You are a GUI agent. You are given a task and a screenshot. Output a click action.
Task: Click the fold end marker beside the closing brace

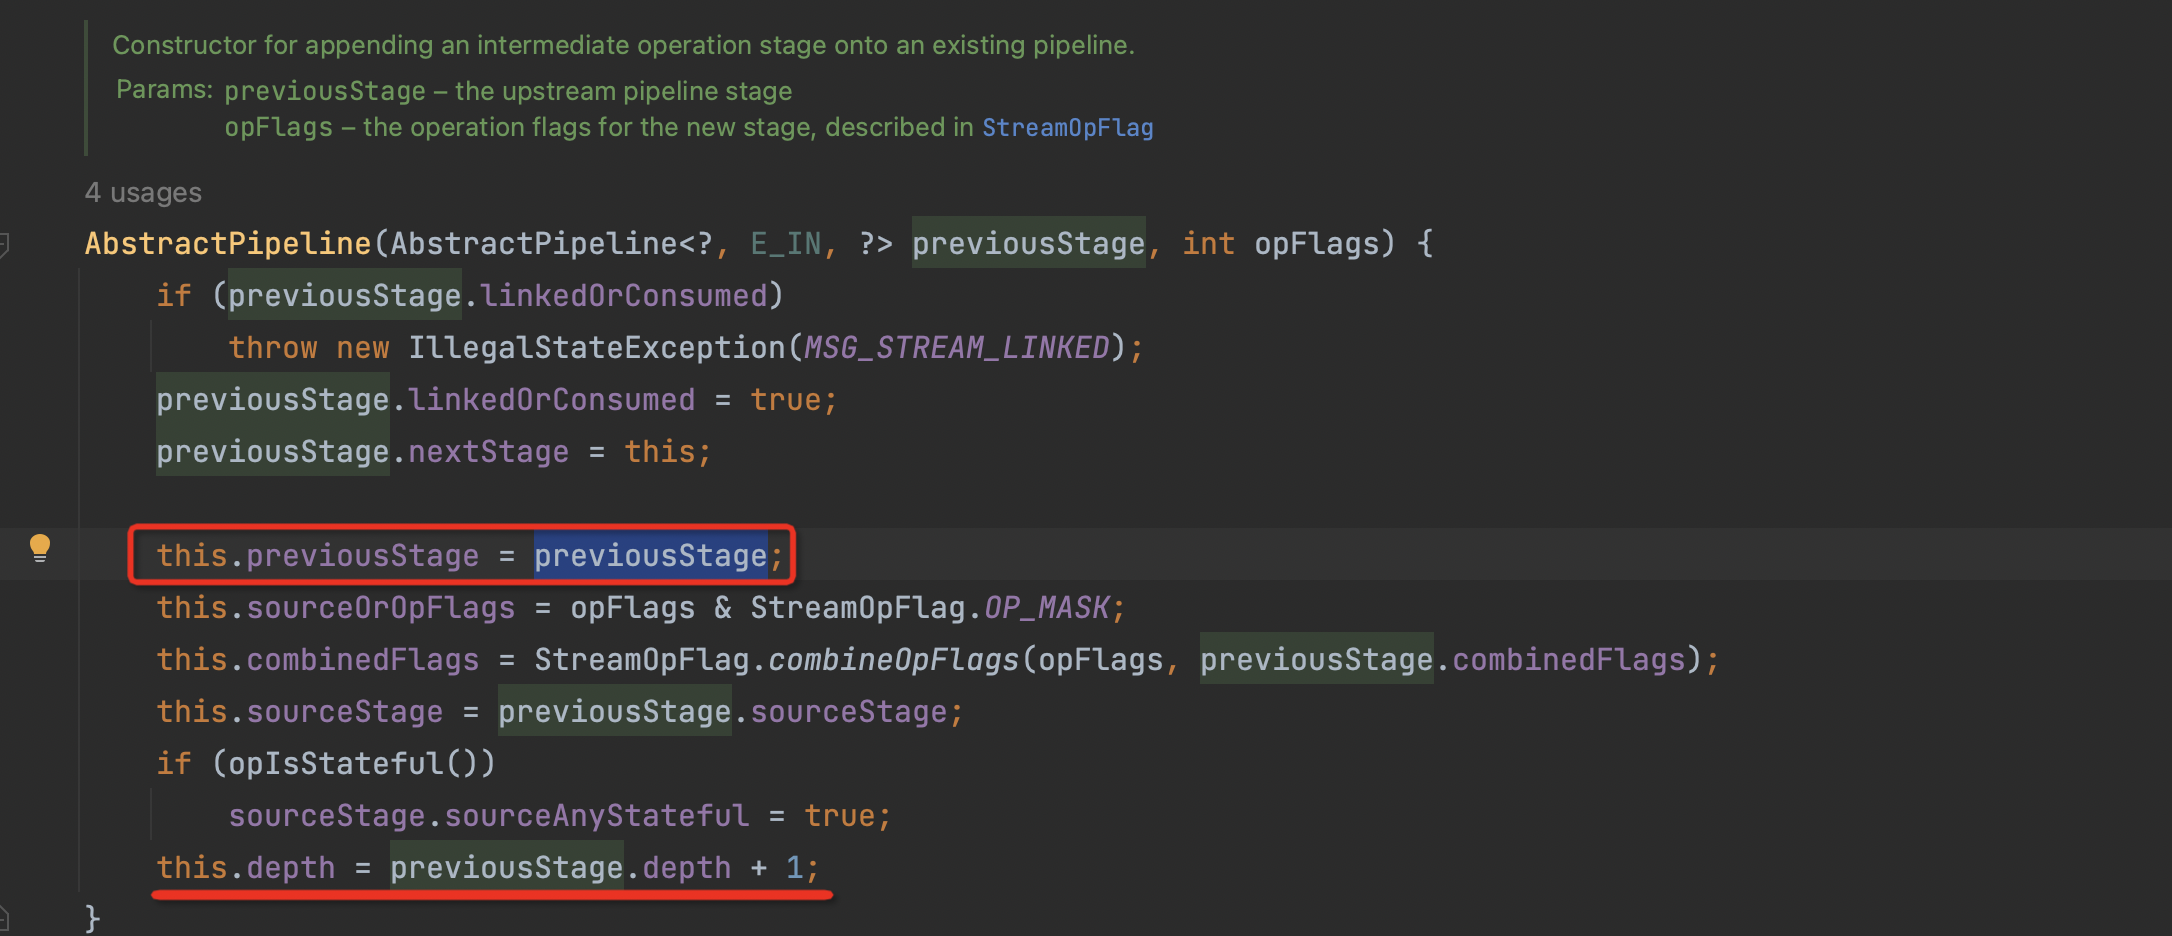coord(4,916)
